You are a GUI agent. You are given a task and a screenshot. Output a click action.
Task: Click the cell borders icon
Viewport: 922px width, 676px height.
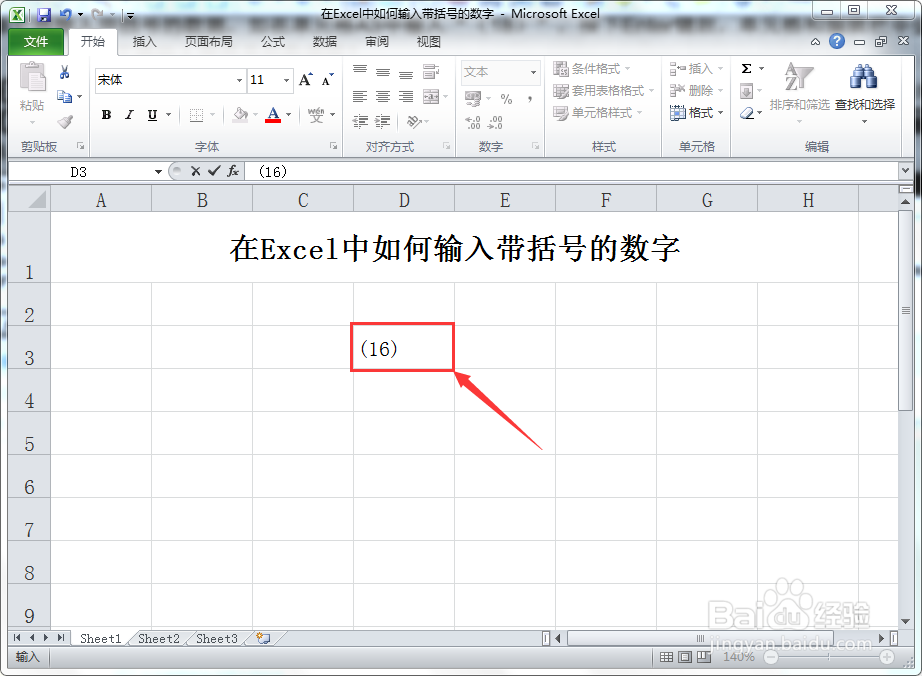pyautogui.click(x=196, y=115)
